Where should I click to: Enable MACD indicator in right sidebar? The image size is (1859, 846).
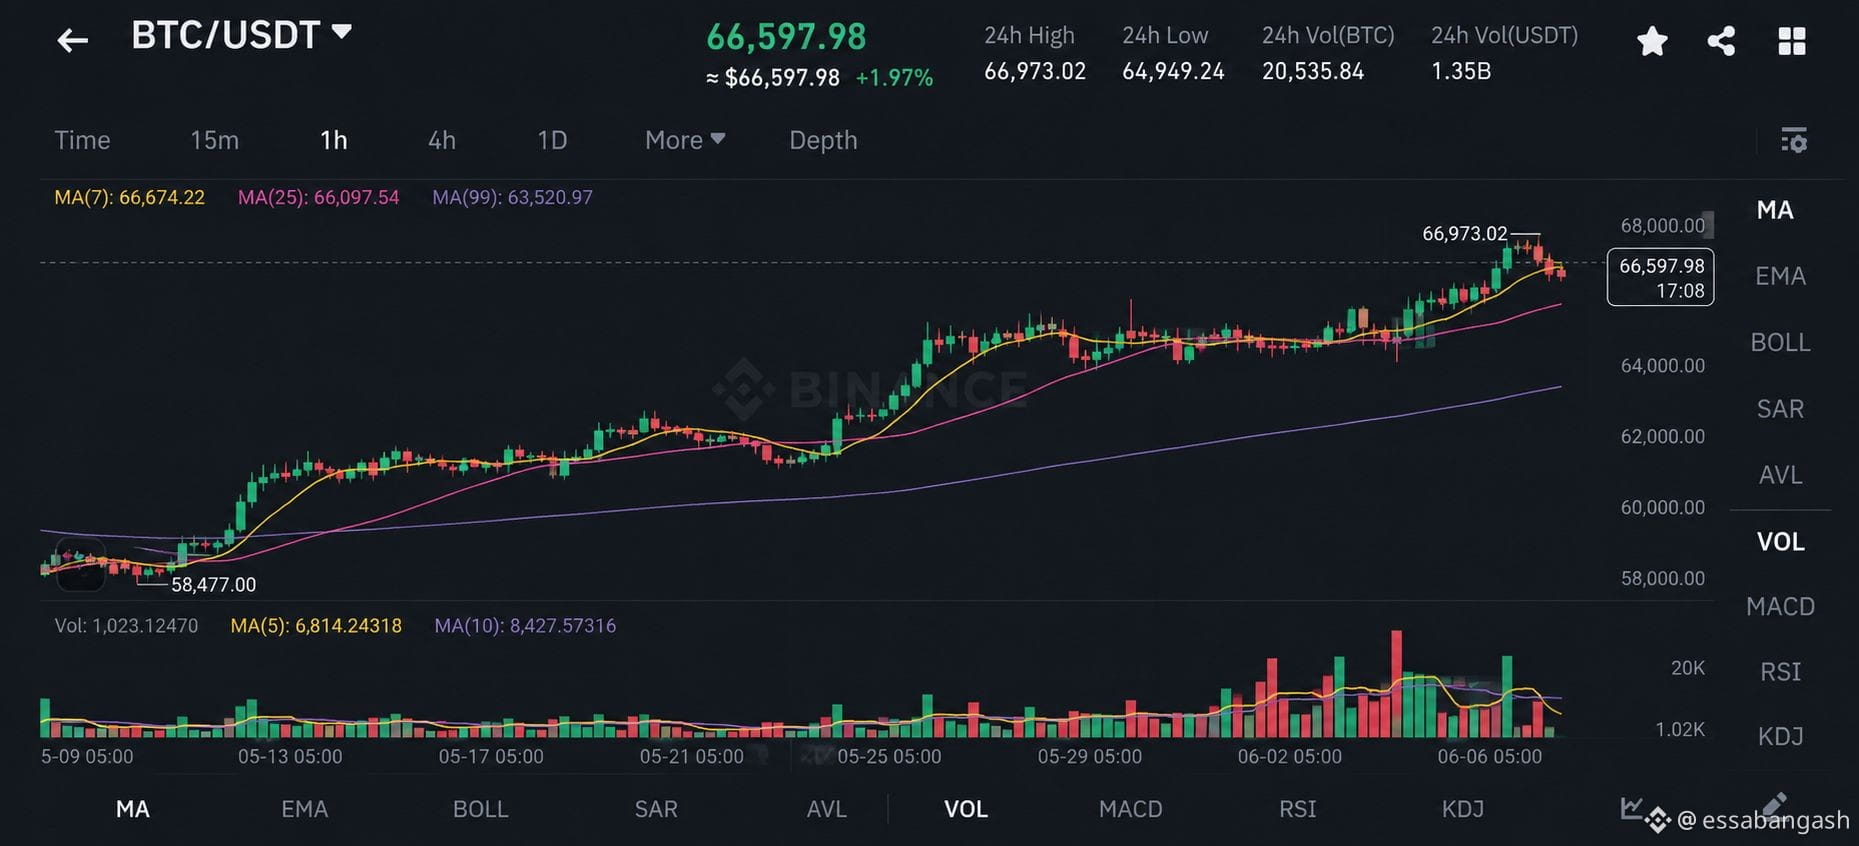pos(1780,606)
